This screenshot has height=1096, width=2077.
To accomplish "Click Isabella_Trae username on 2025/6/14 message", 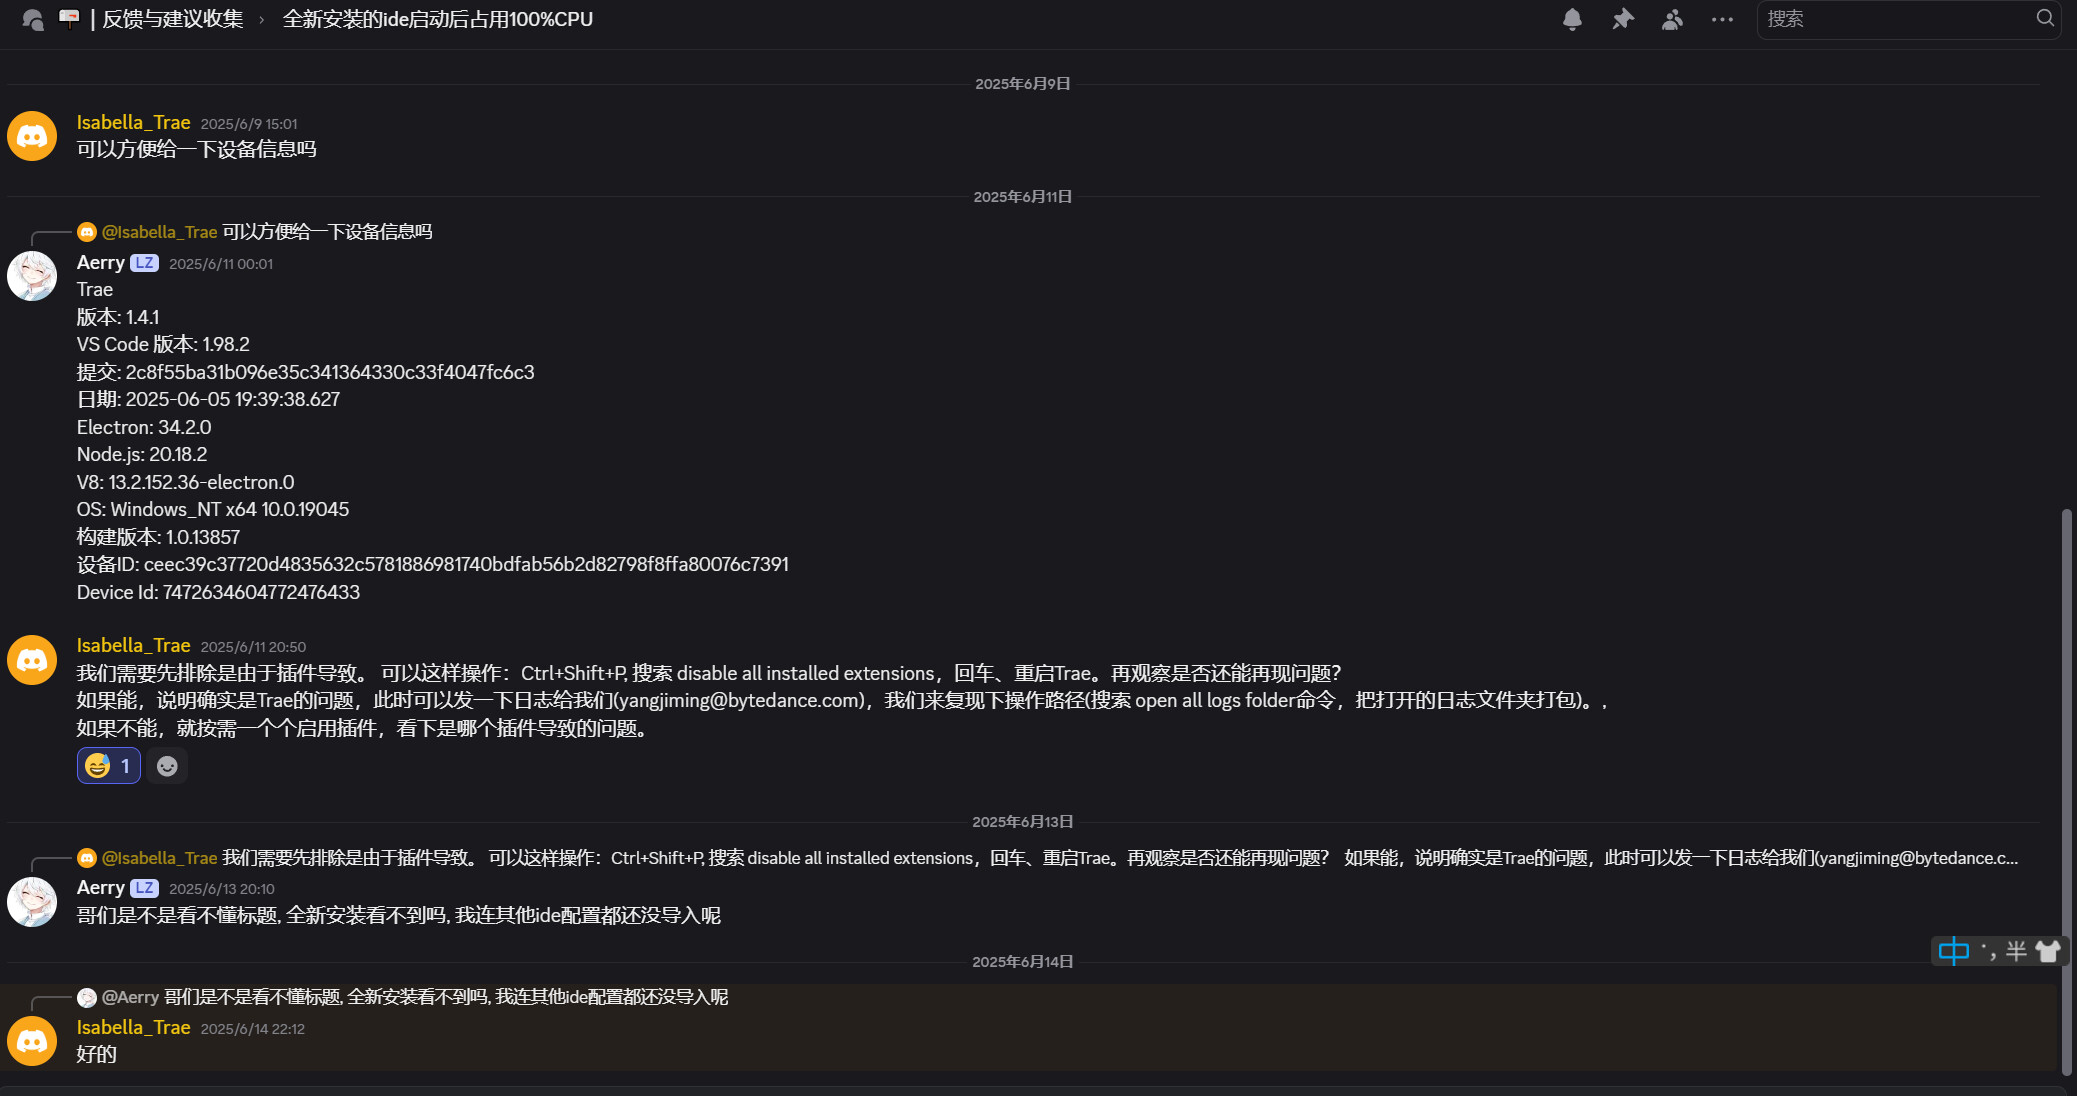I will tap(133, 1027).
